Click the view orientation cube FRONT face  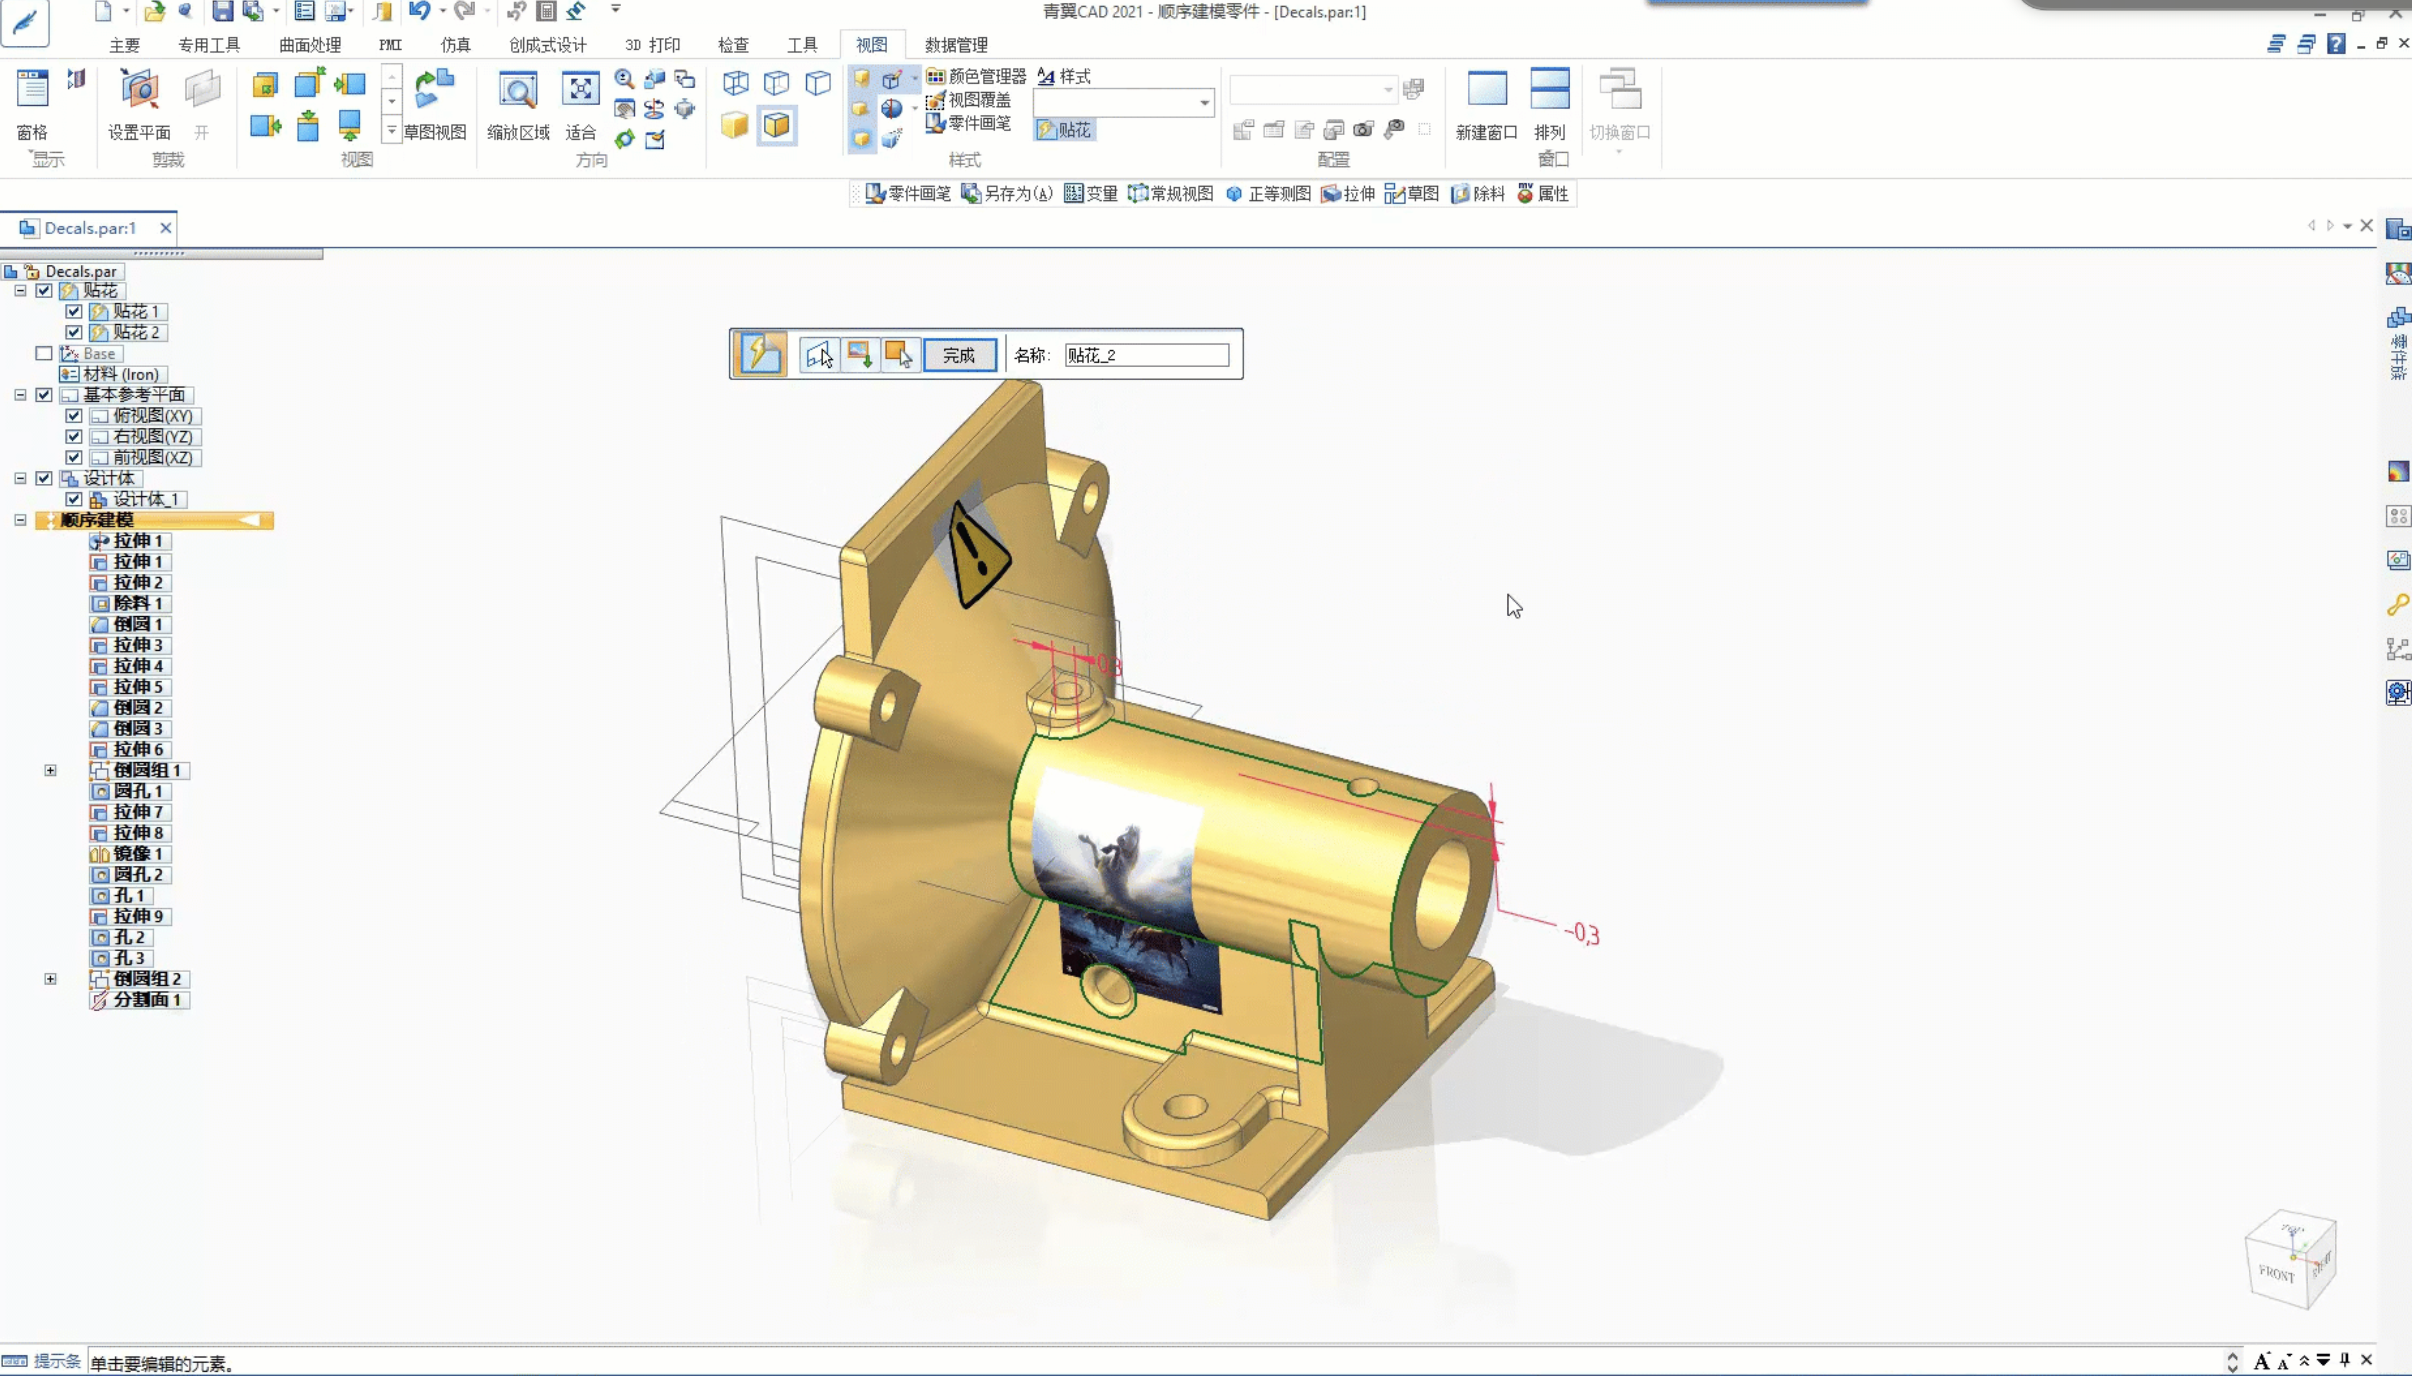2276,1273
